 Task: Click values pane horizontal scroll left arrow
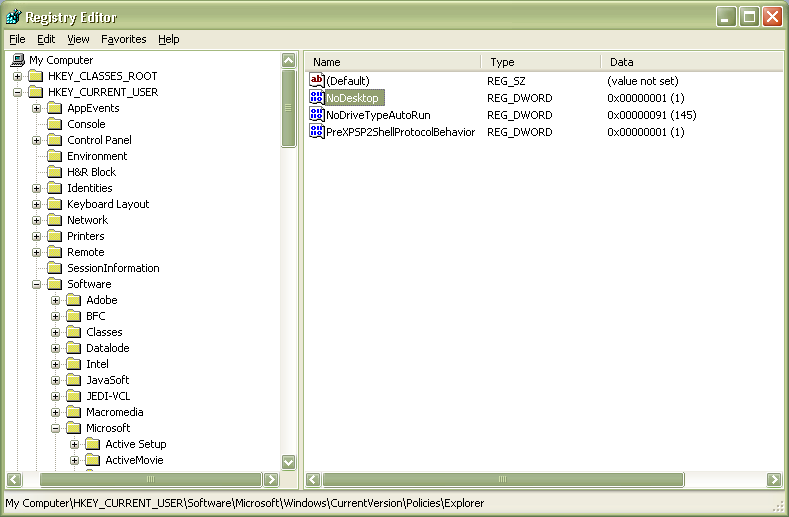(x=313, y=479)
